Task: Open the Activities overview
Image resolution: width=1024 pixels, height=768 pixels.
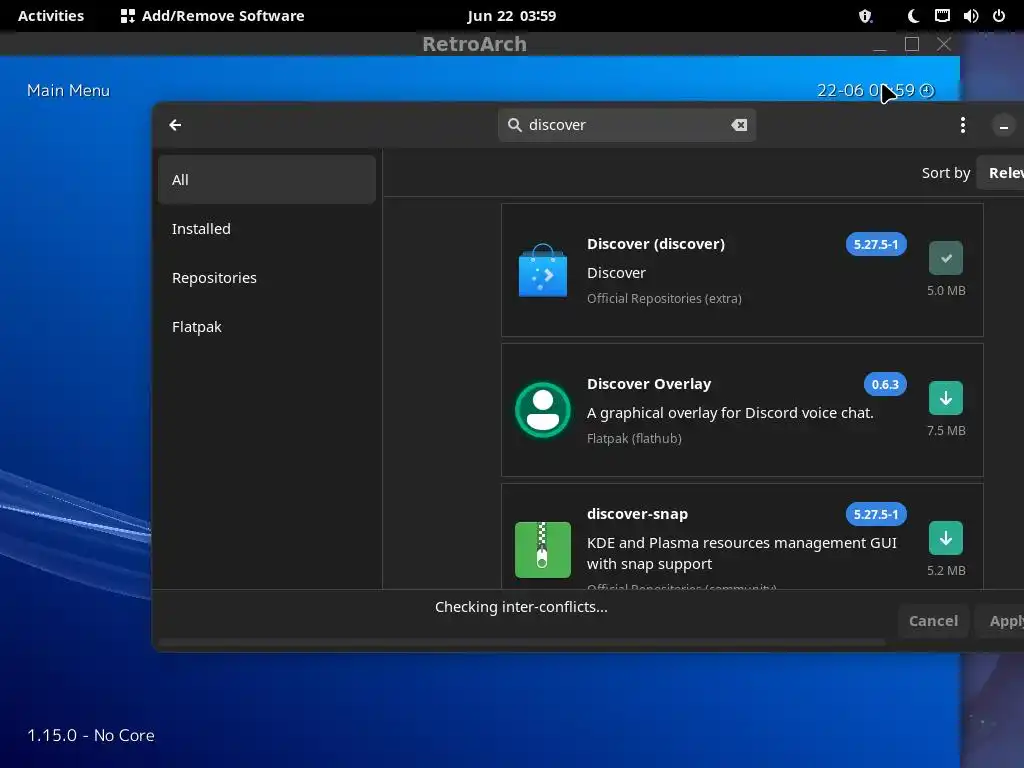Action: [51, 16]
